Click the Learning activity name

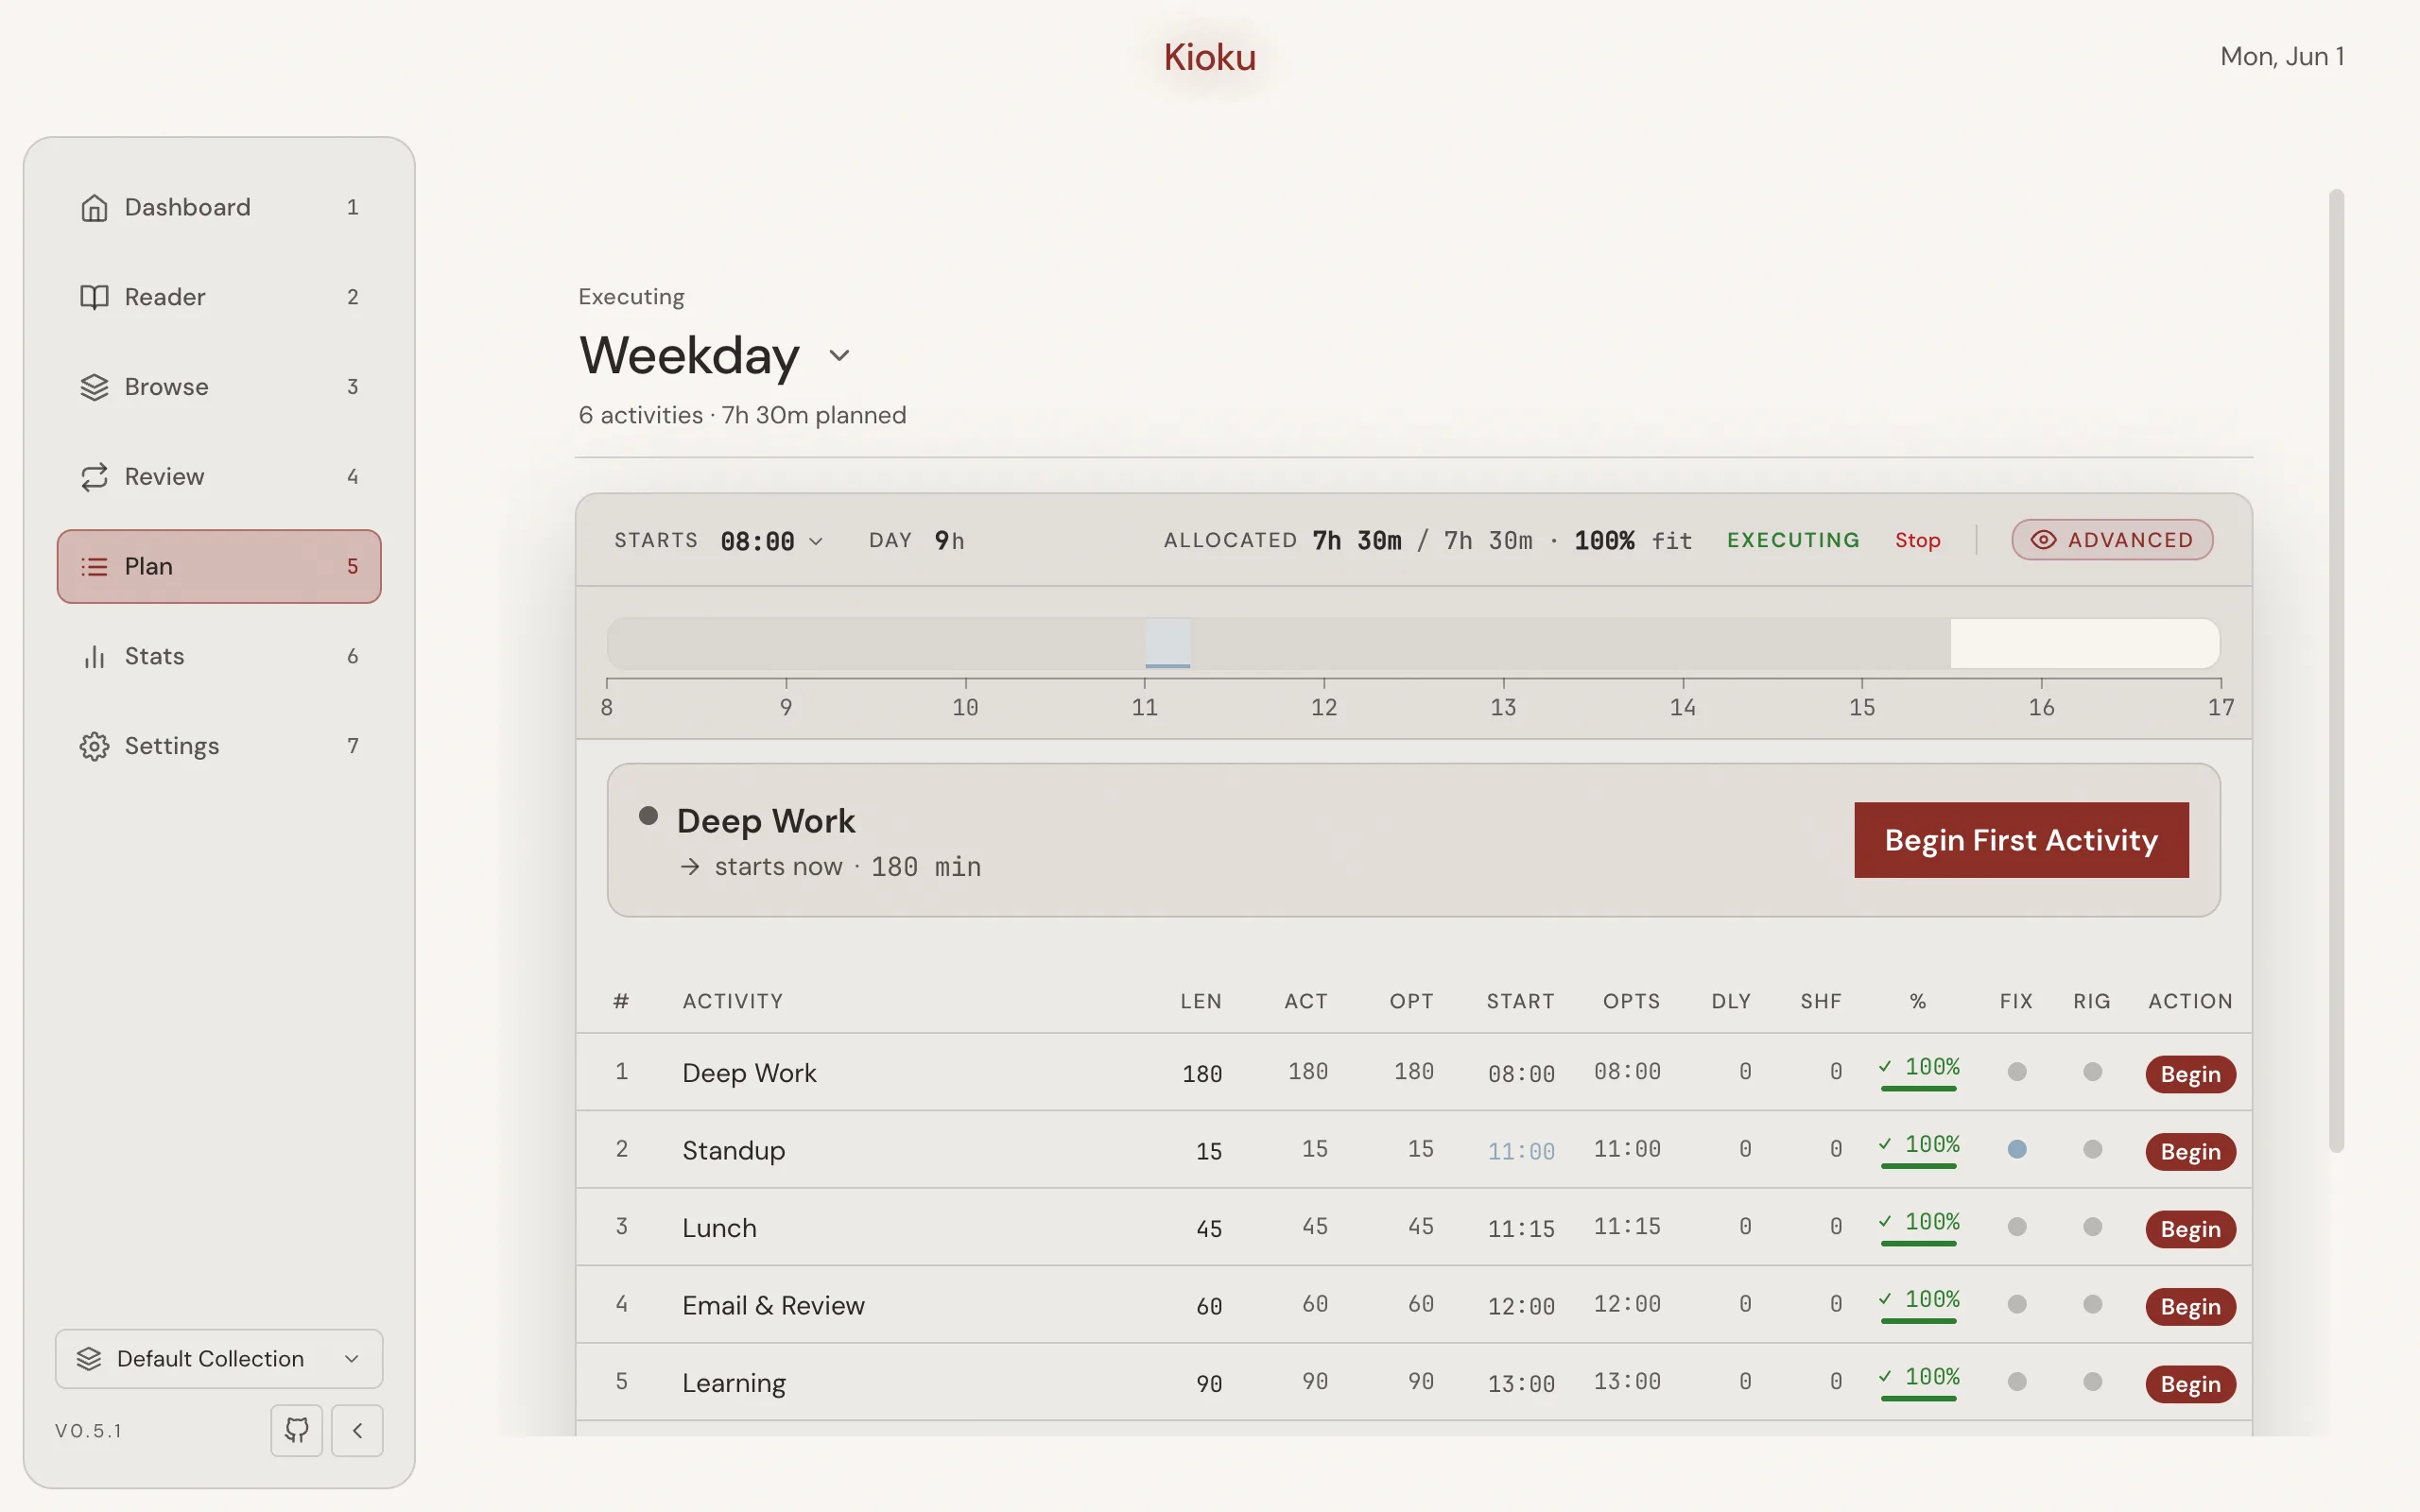click(x=734, y=1383)
